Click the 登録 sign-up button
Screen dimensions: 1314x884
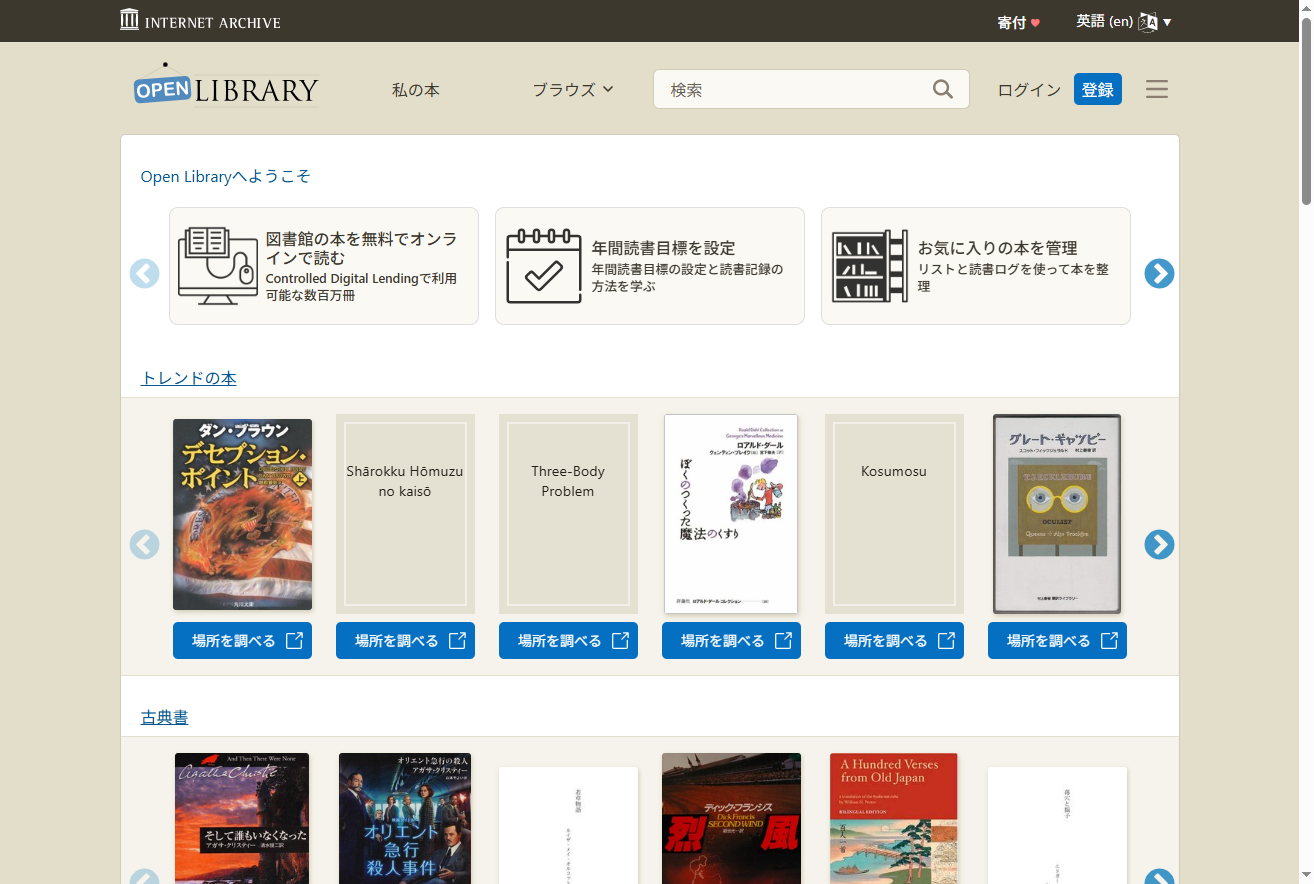coord(1098,89)
